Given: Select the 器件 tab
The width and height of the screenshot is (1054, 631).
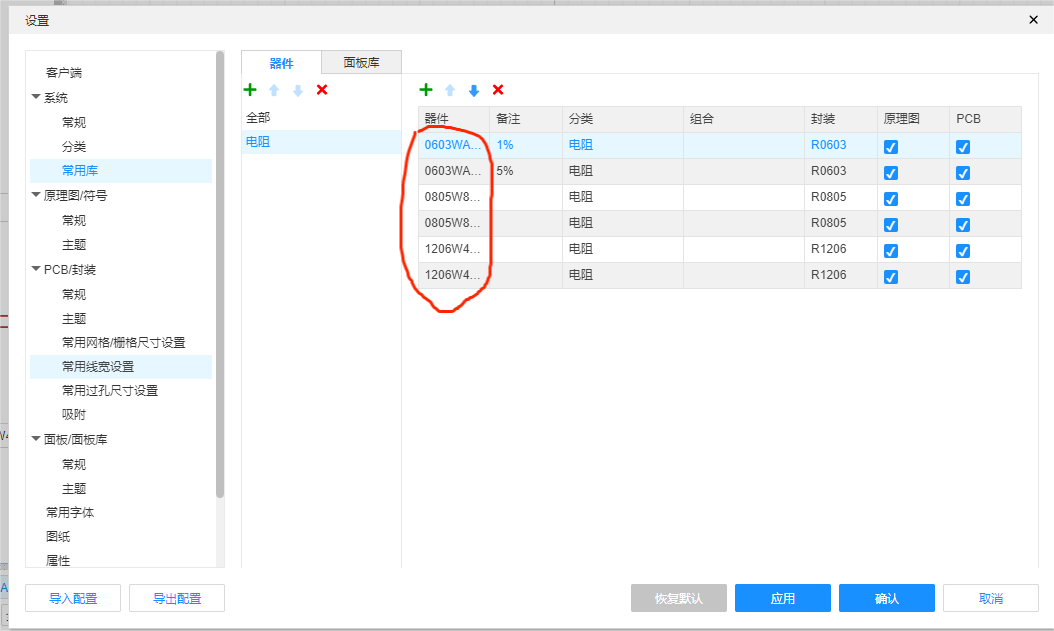Looking at the screenshot, I should pyautogui.click(x=282, y=63).
